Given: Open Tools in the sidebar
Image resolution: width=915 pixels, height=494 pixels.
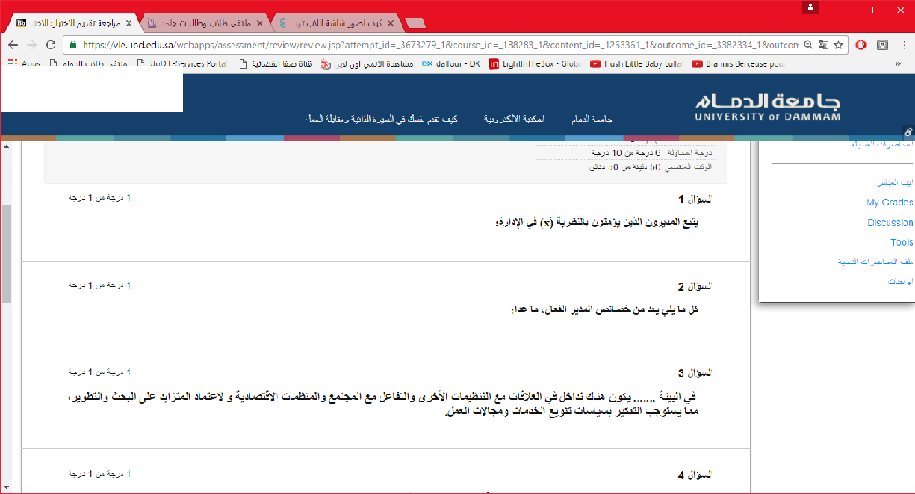Looking at the screenshot, I should point(902,242).
